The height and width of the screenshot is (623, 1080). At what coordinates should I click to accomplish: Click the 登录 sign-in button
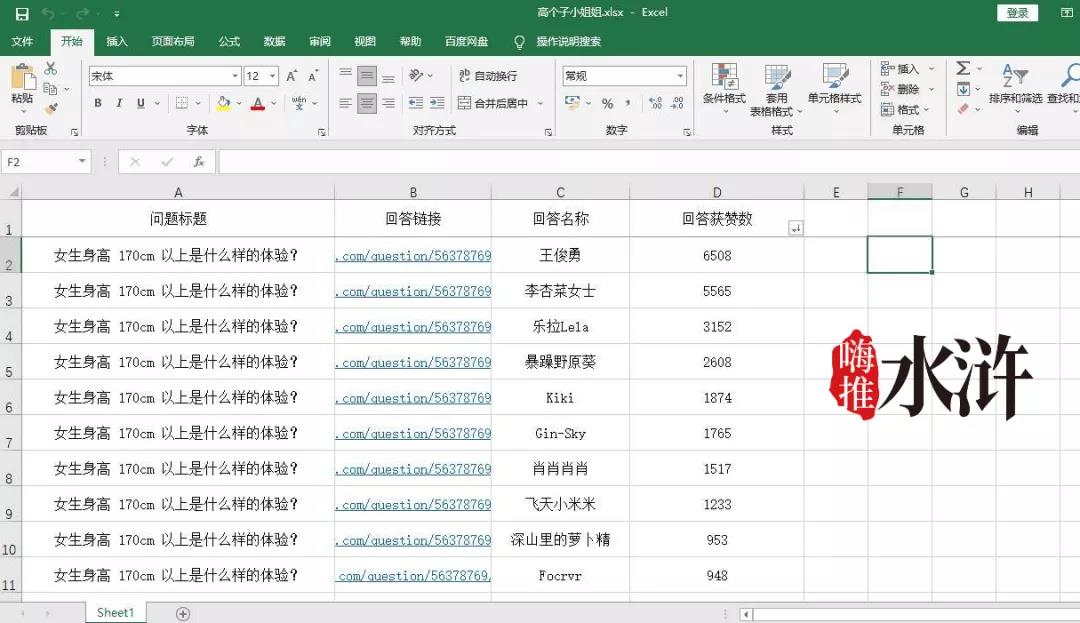coord(1017,12)
